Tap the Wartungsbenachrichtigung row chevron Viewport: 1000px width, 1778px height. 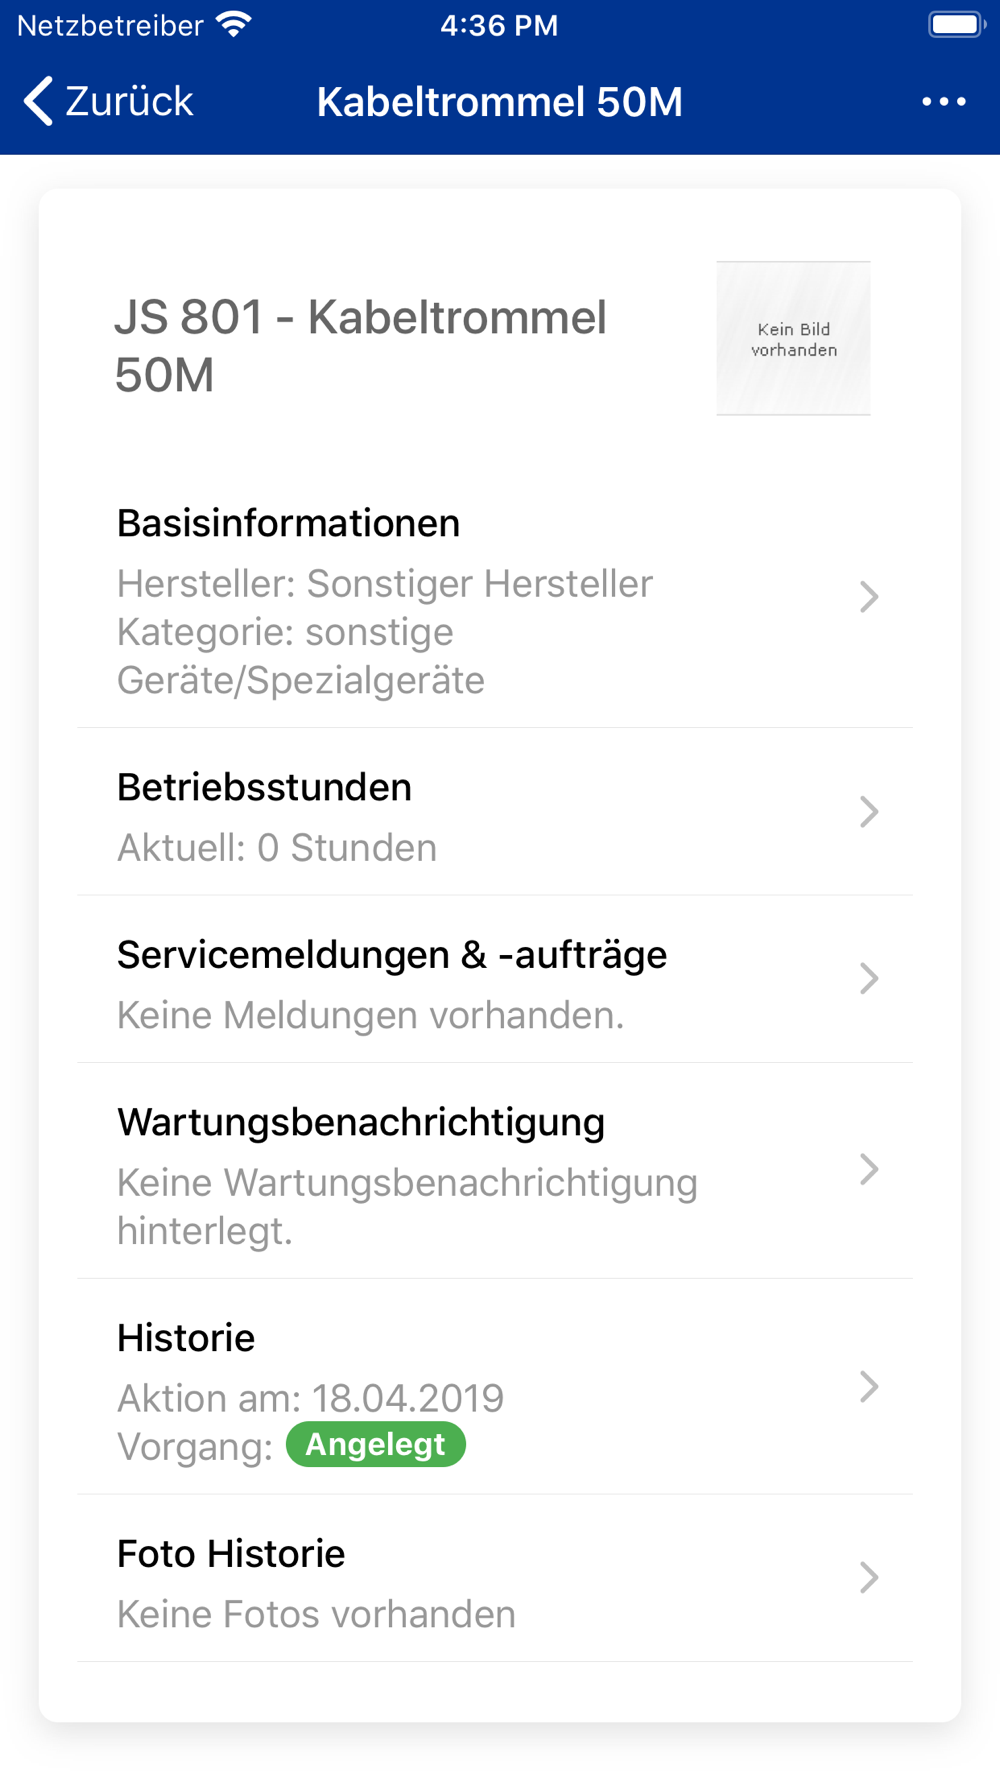(868, 1169)
